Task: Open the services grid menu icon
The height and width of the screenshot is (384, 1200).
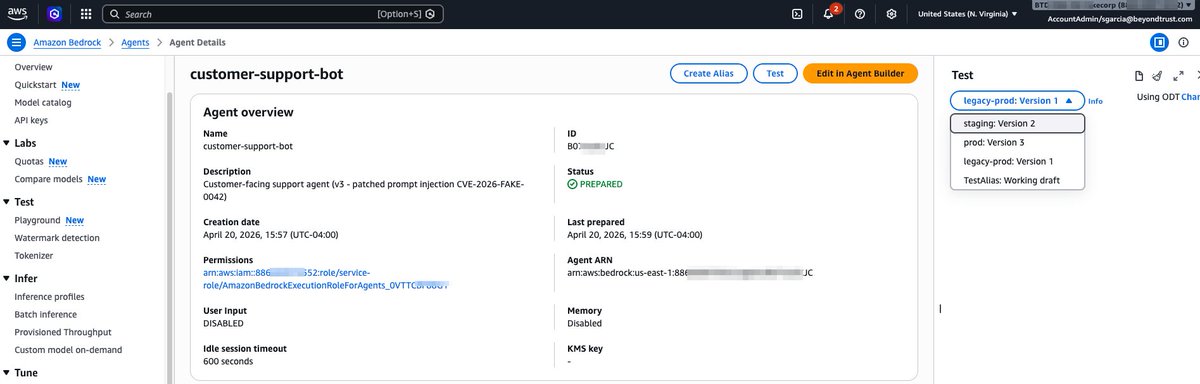Action: coord(86,15)
